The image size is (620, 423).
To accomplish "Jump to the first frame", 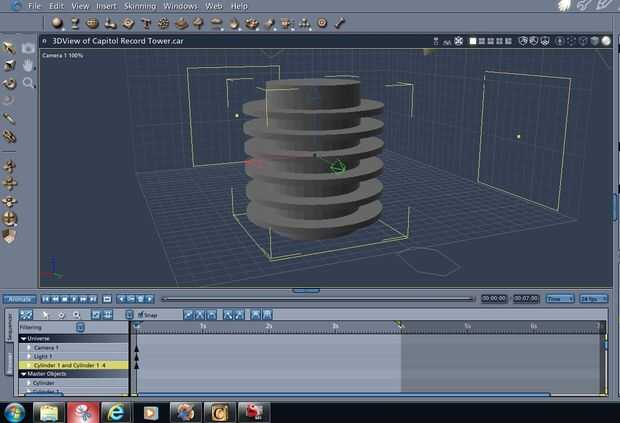I will [46, 299].
